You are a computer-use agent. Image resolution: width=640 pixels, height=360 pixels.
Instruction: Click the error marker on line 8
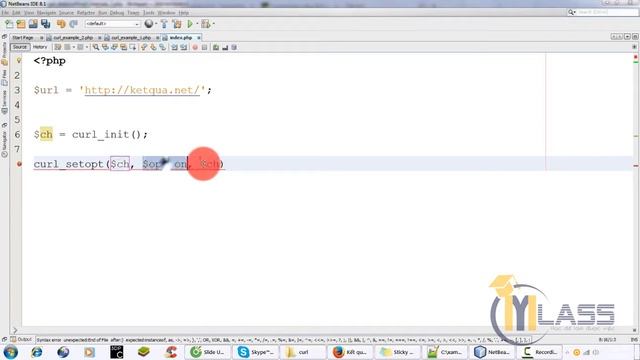pos(19,164)
